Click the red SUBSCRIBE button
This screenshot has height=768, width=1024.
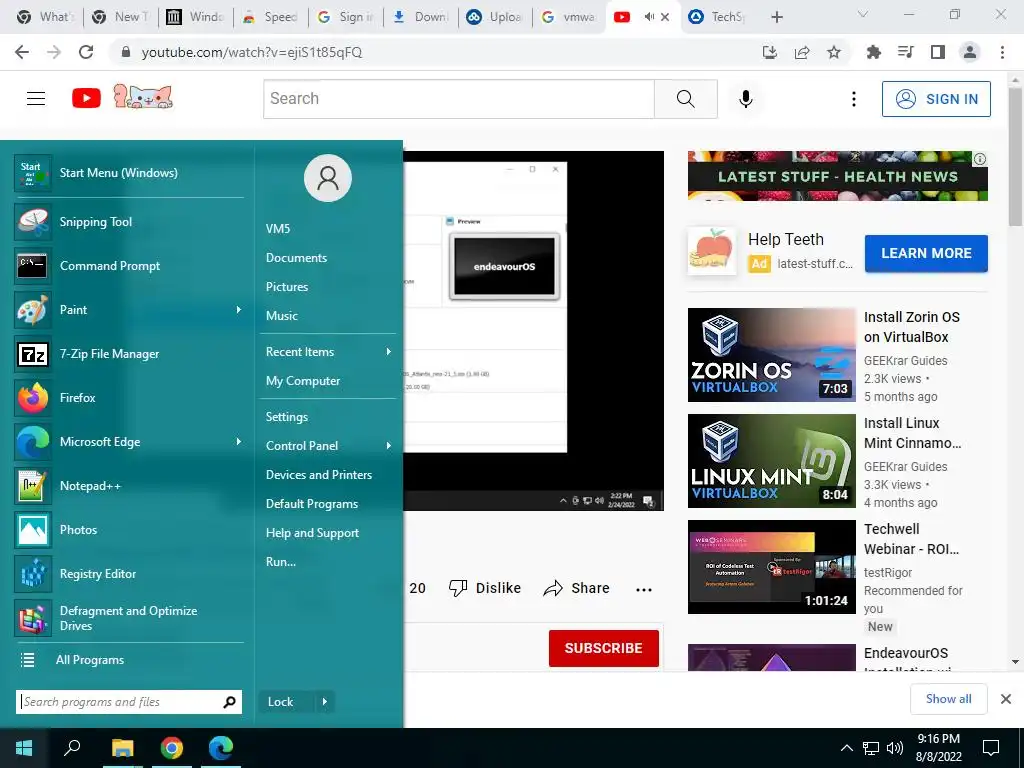click(x=603, y=648)
